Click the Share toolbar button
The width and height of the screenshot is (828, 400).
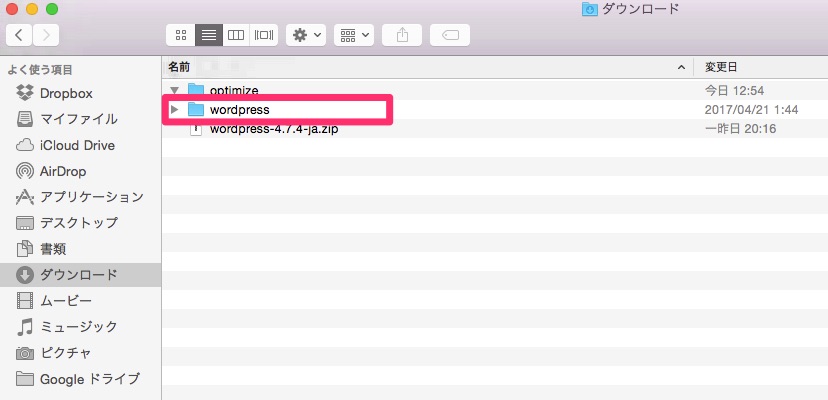402,35
